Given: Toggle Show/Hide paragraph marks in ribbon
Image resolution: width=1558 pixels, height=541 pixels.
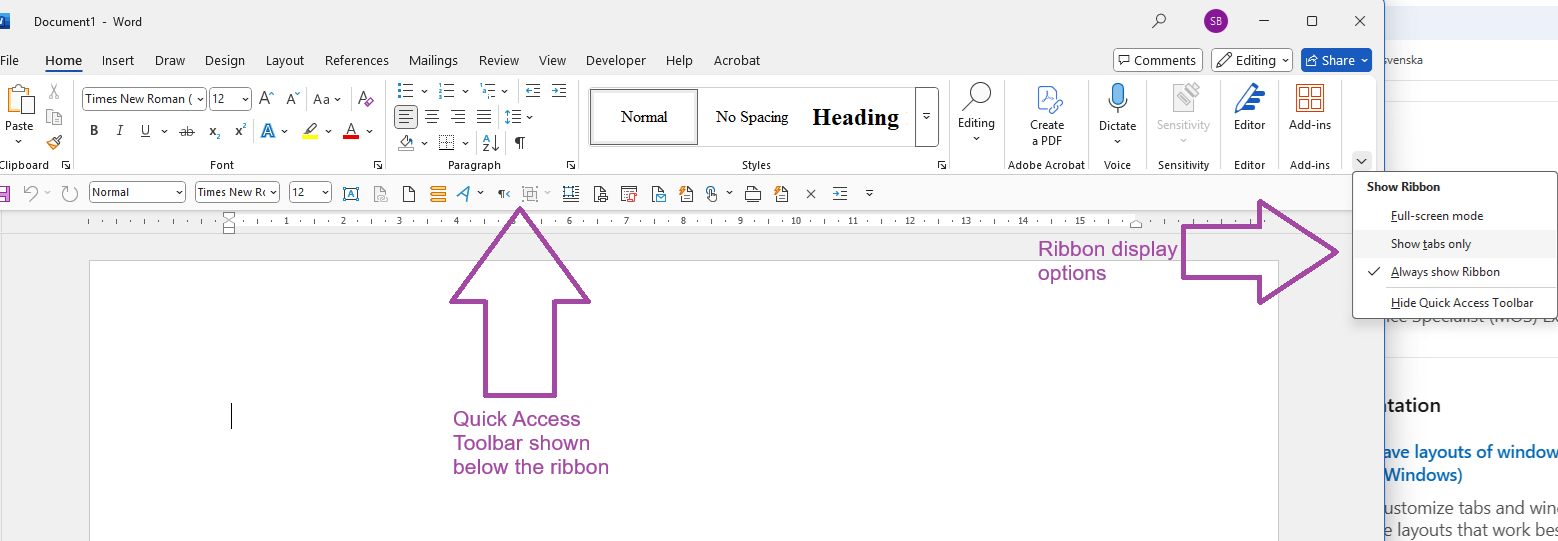Looking at the screenshot, I should tap(520, 143).
